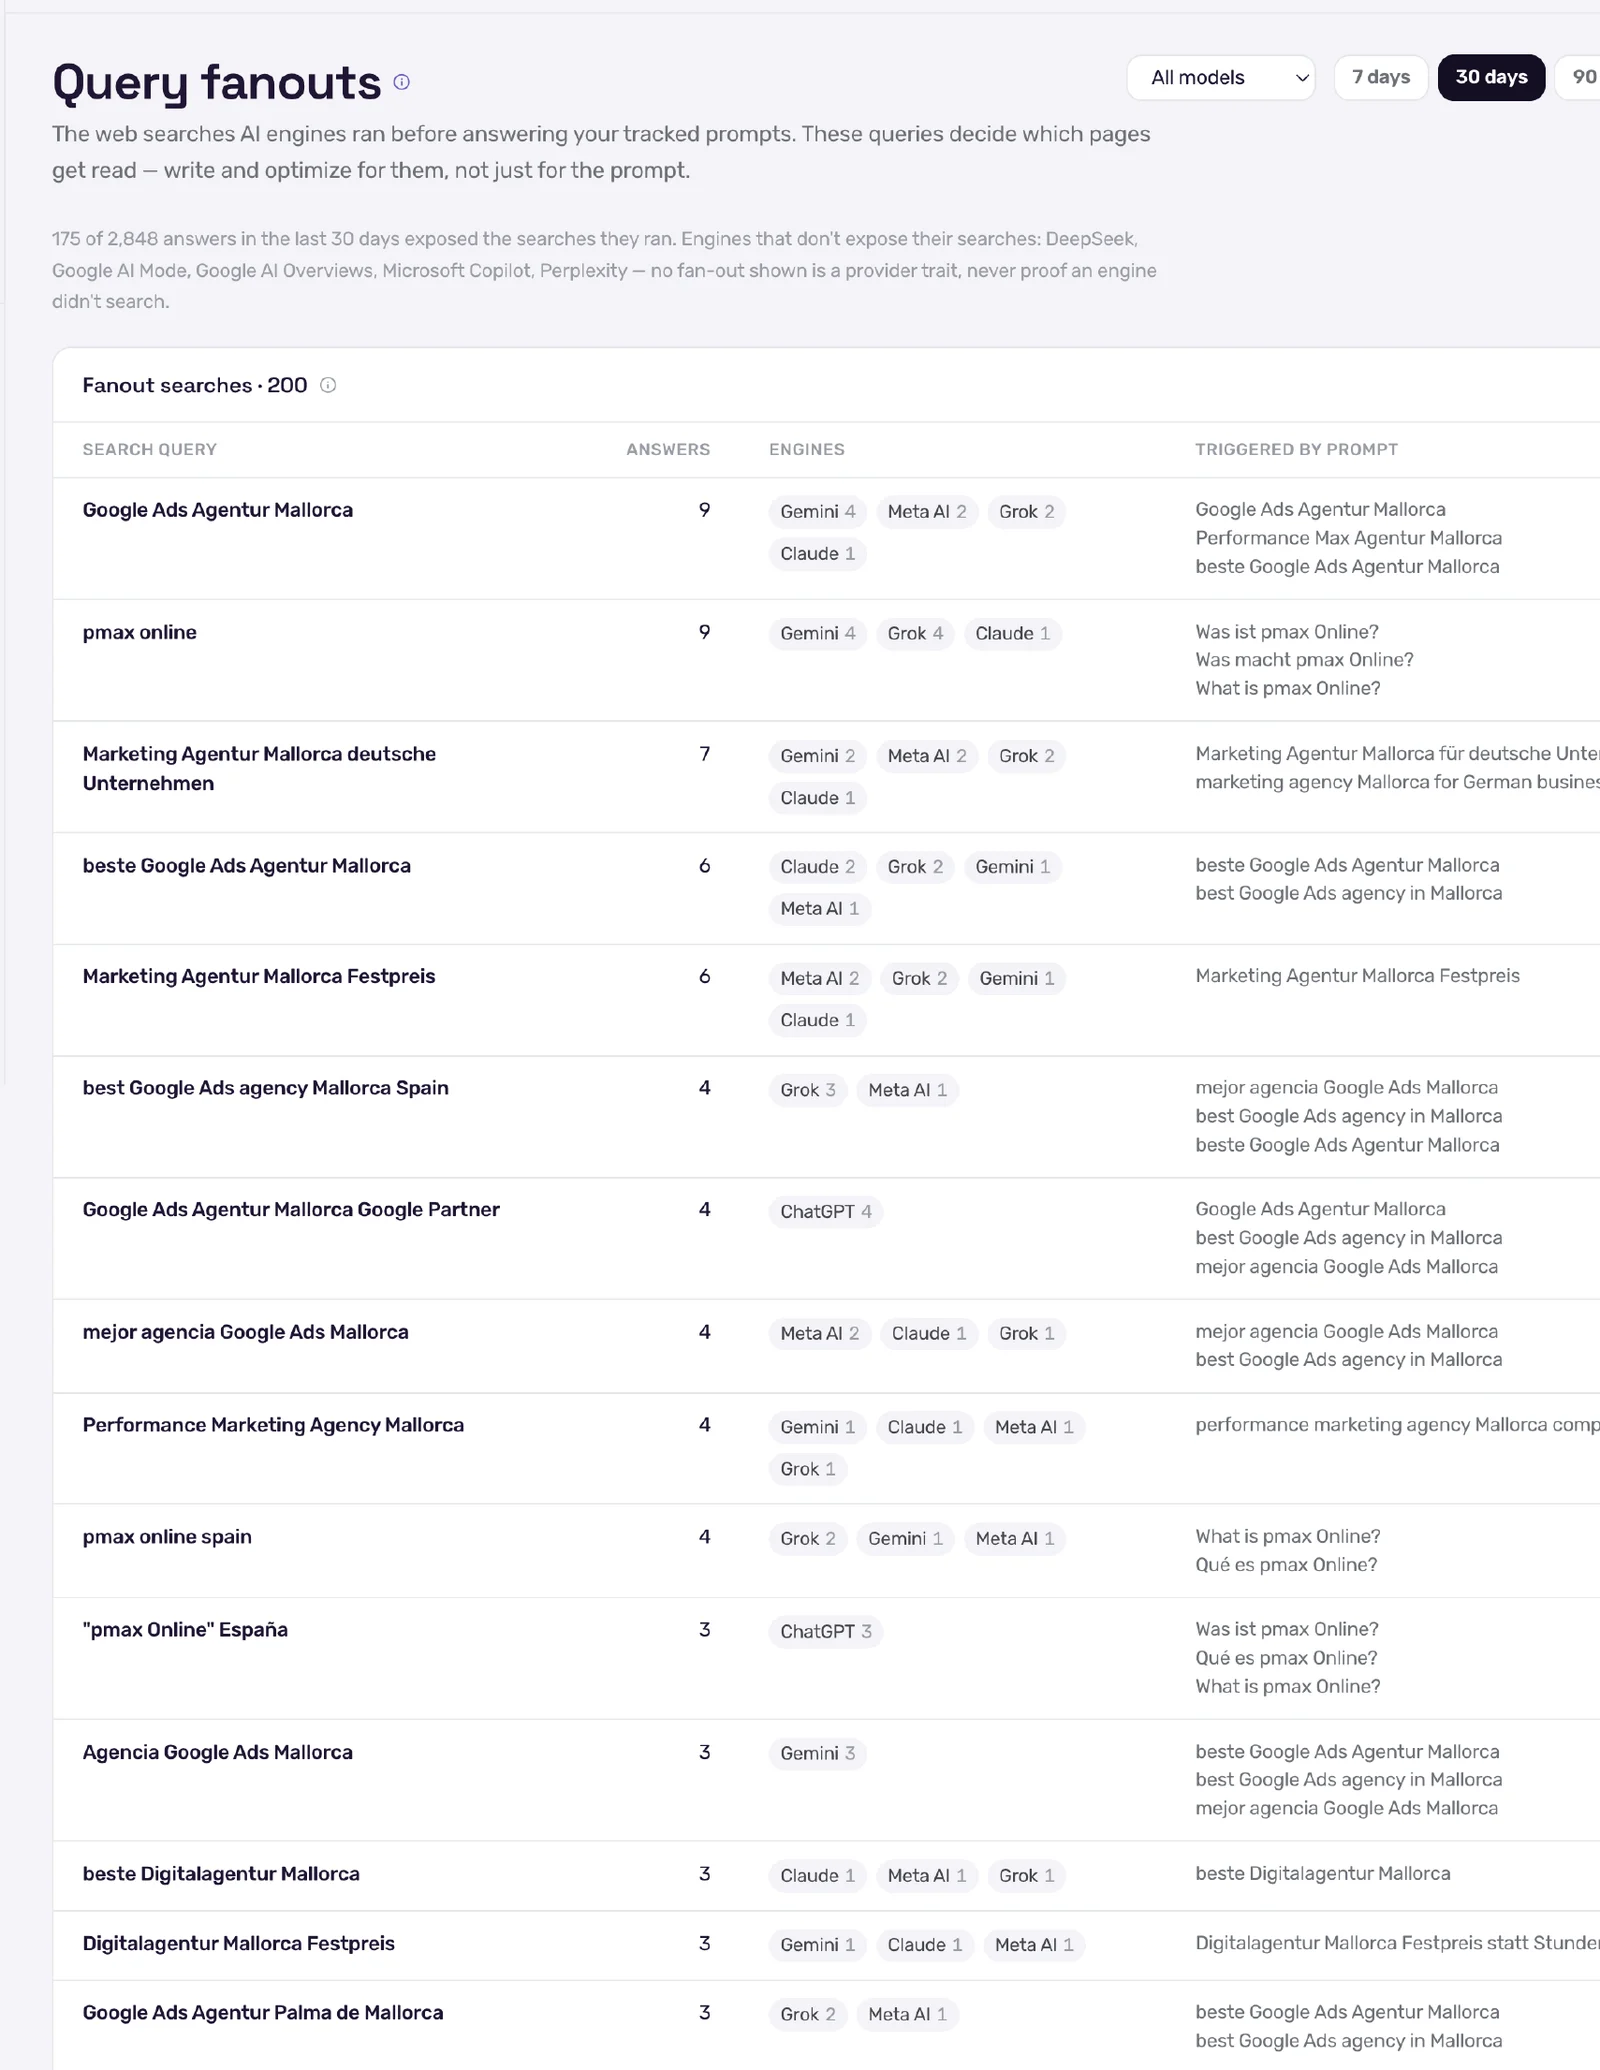Select the 'Marketing Agentur Mallorca Festpreis' query
The height and width of the screenshot is (2070, 1600).
(x=258, y=976)
